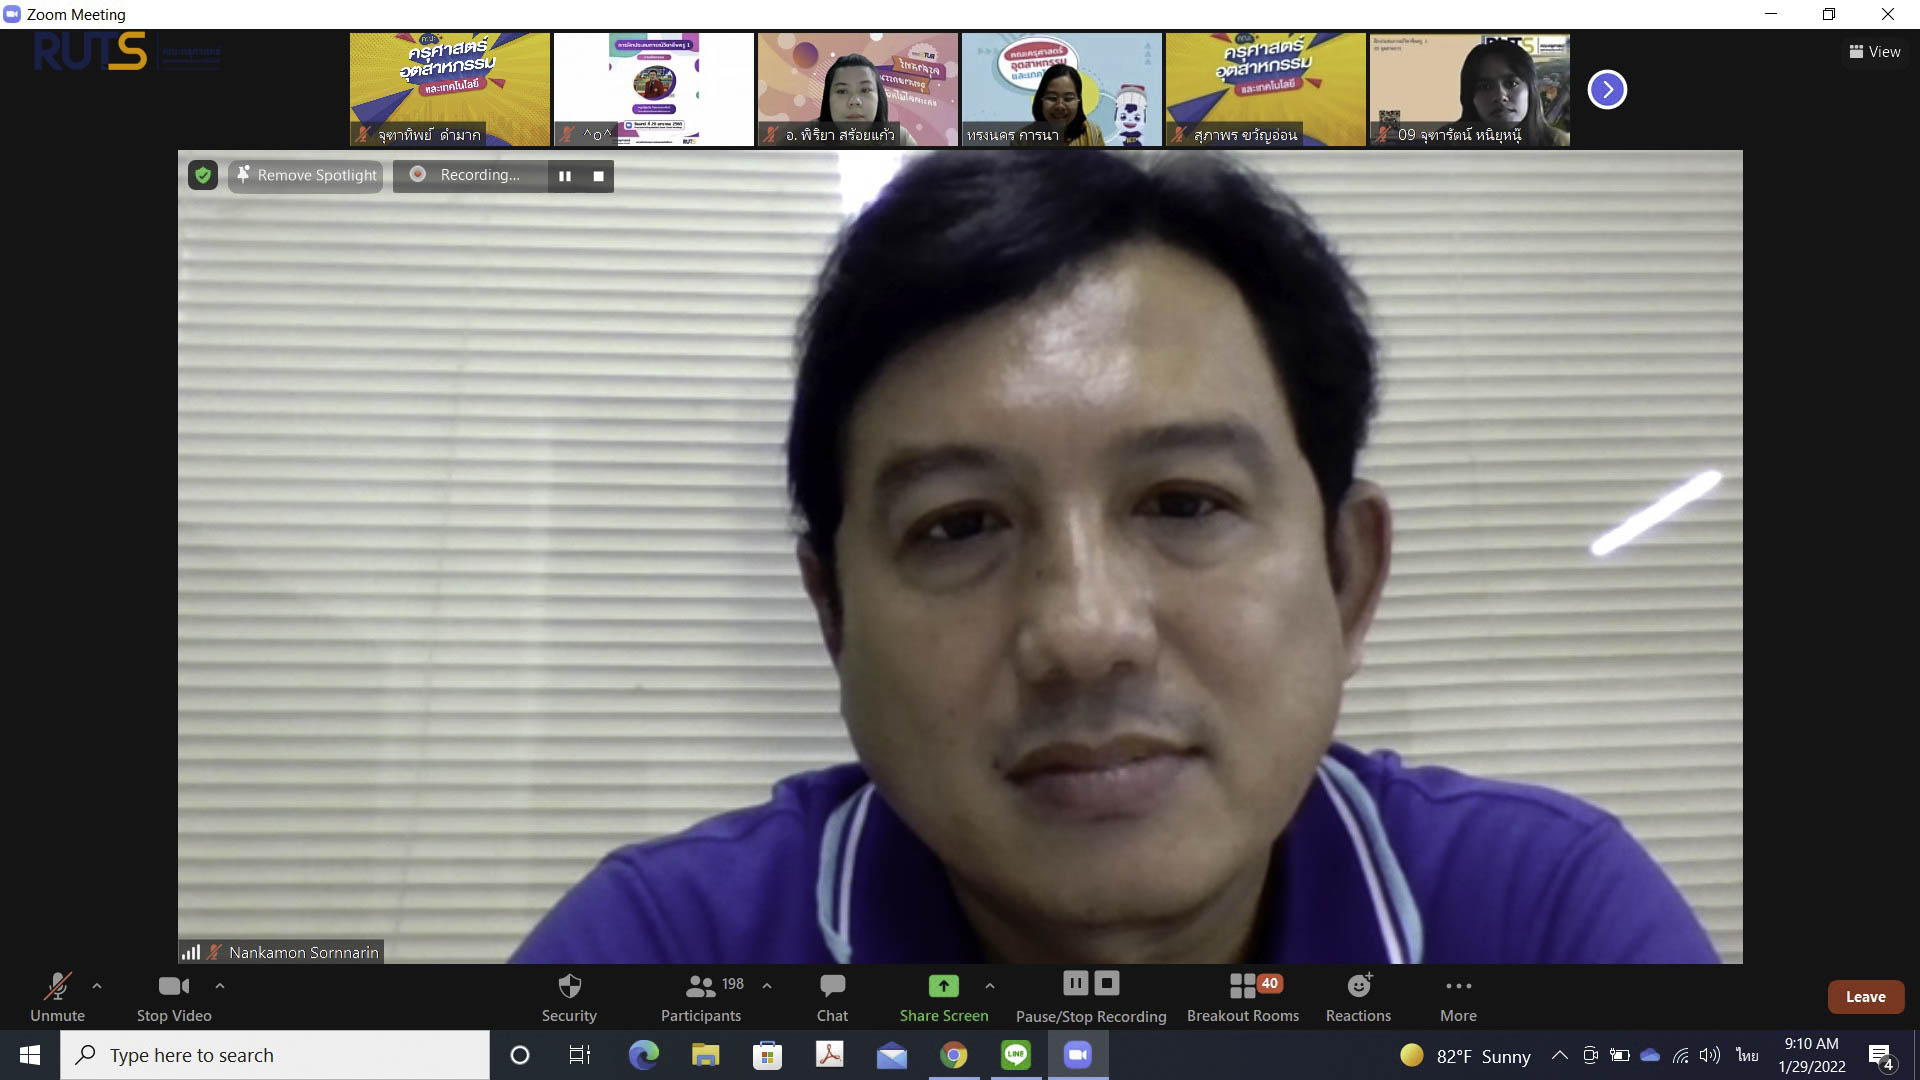Open OneDrive cloud tray icon
The height and width of the screenshot is (1080, 1920).
[1650, 1055]
